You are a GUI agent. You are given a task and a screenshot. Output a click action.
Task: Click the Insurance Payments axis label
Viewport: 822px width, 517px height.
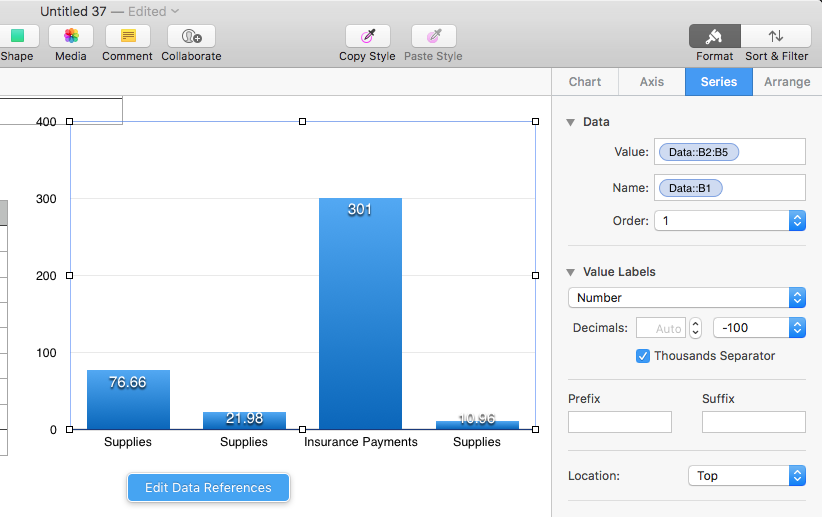361,442
